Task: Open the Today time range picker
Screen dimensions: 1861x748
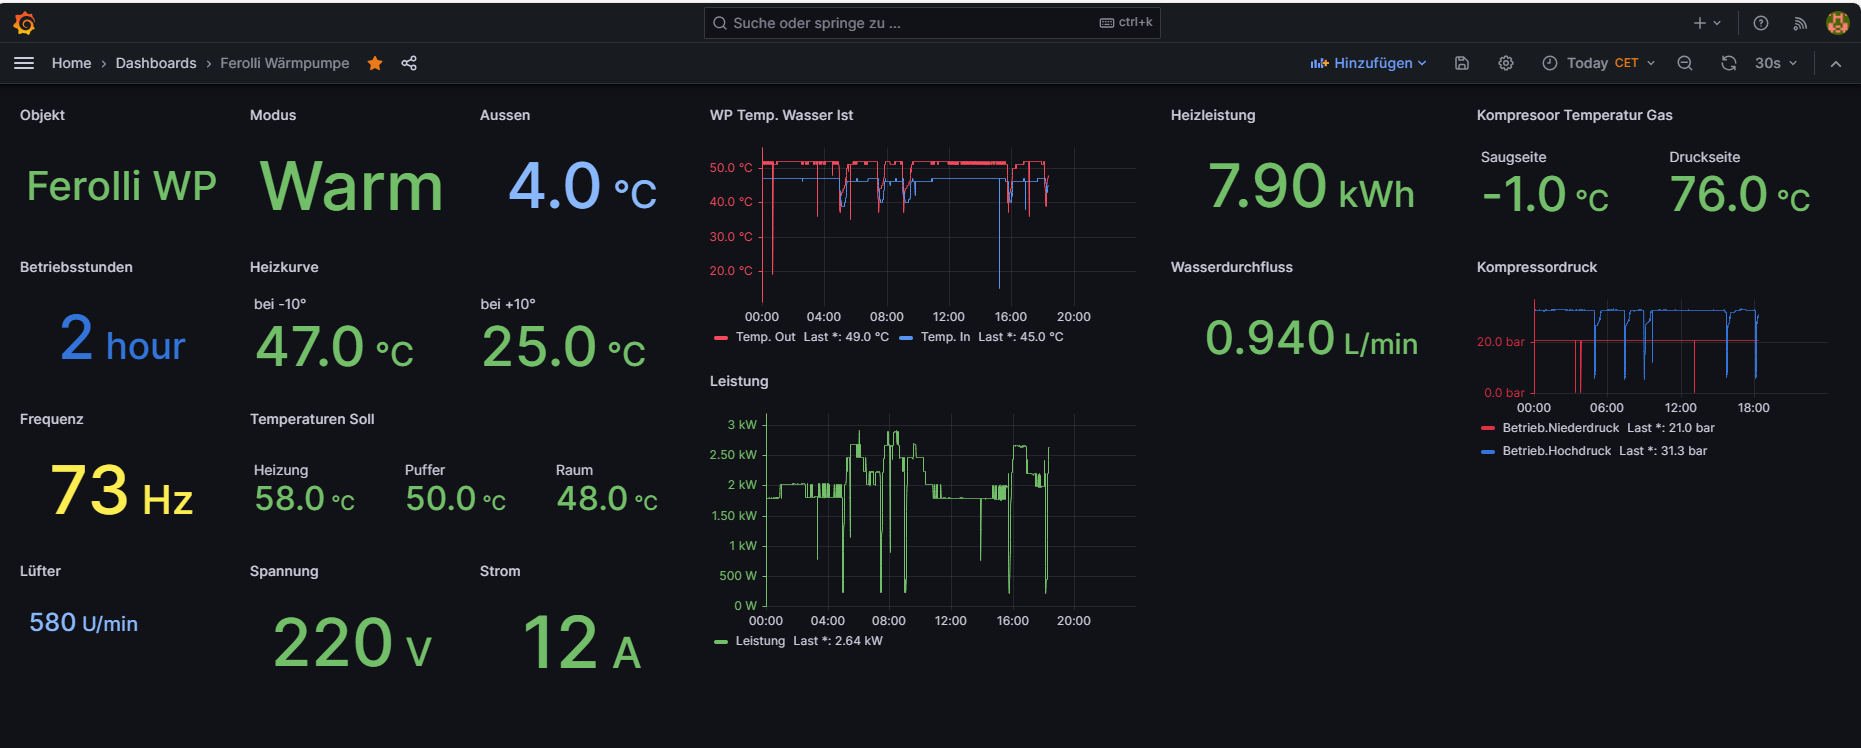Action: (x=1598, y=63)
